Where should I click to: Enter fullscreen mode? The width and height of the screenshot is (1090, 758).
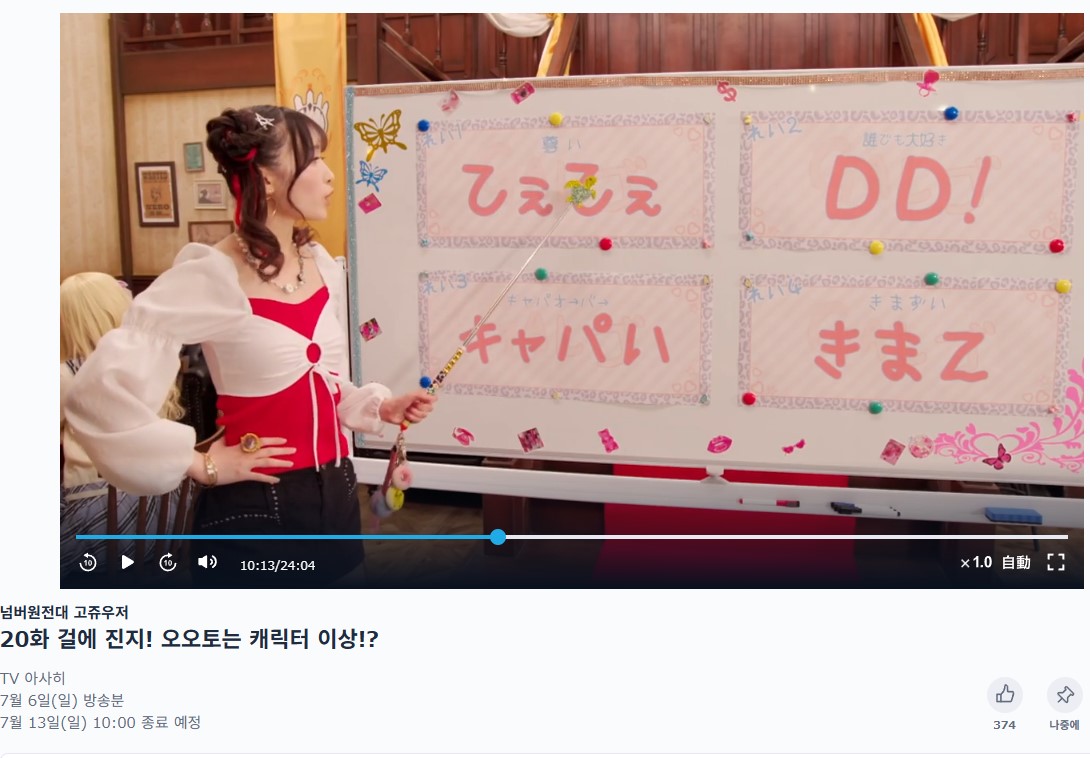(1055, 562)
